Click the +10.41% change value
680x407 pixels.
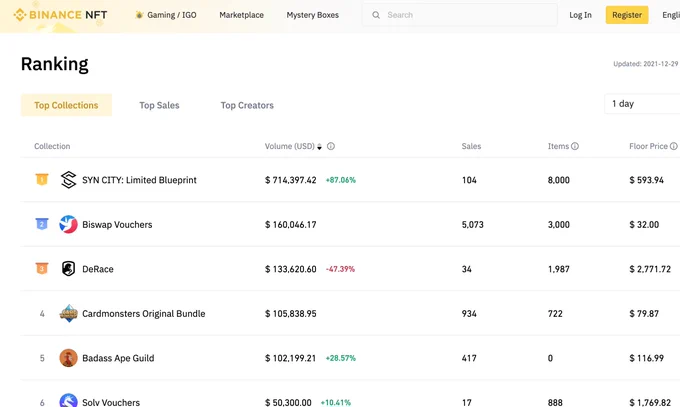click(x=336, y=402)
